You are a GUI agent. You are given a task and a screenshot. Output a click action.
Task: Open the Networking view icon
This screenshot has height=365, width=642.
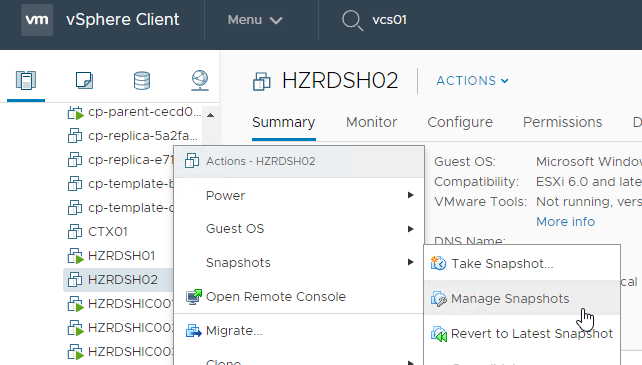(x=200, y=80)
